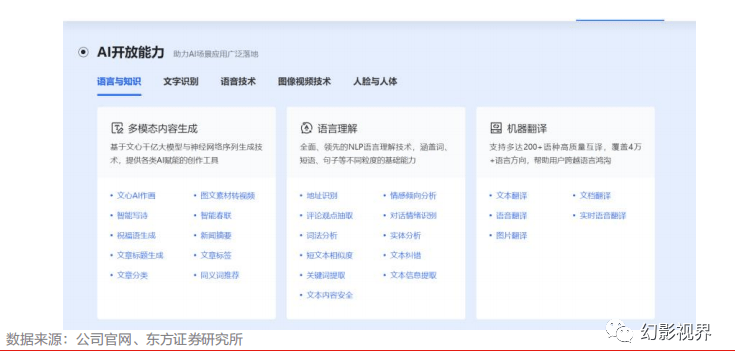The height and width of the screenshot is (364, 735).
Task: Click the 同义词推荐 link
Action: [220, 275]
